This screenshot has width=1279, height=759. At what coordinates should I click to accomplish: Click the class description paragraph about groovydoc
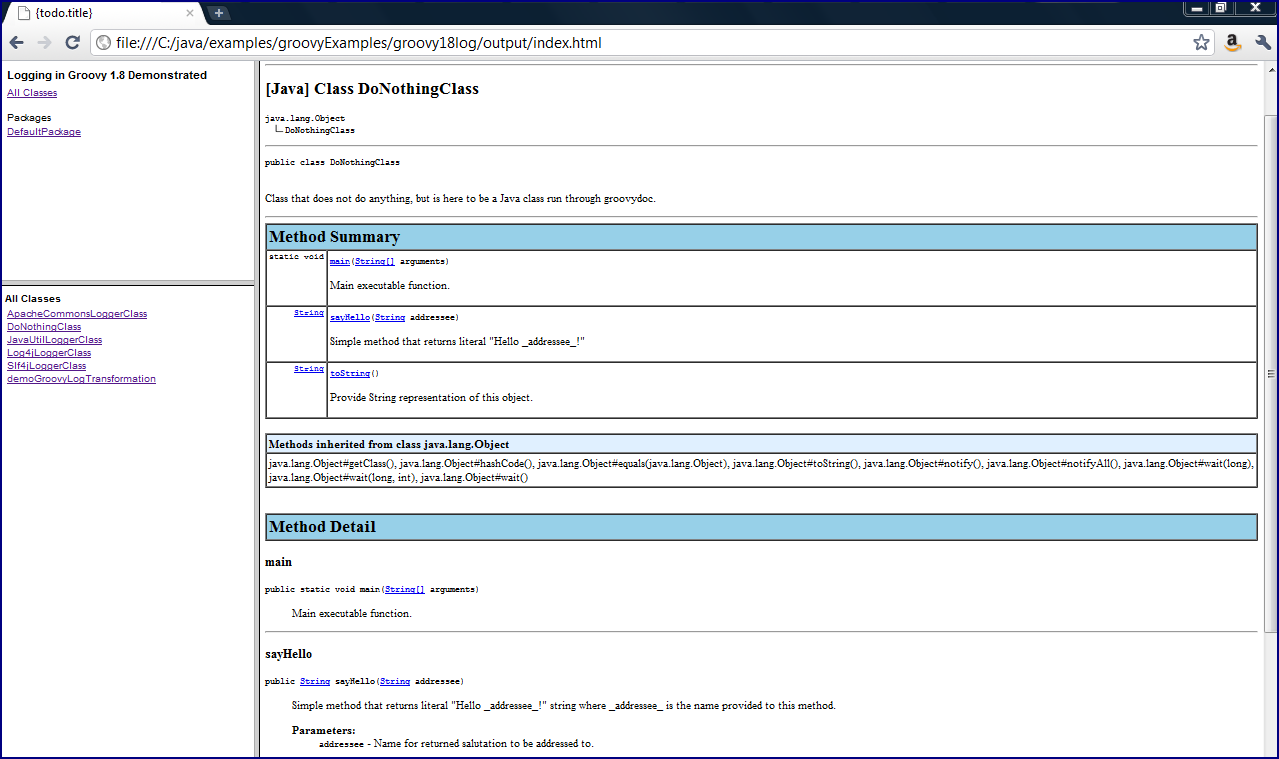[460, 199]
